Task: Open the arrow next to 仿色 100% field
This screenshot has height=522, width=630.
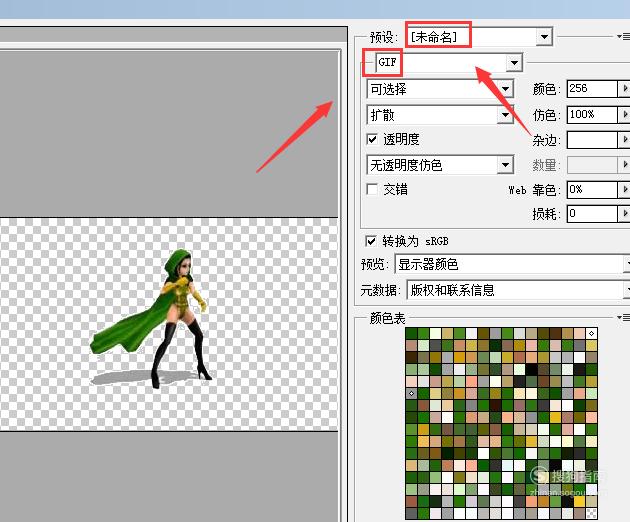Action: pyautogui.click(x=624, y=115)
